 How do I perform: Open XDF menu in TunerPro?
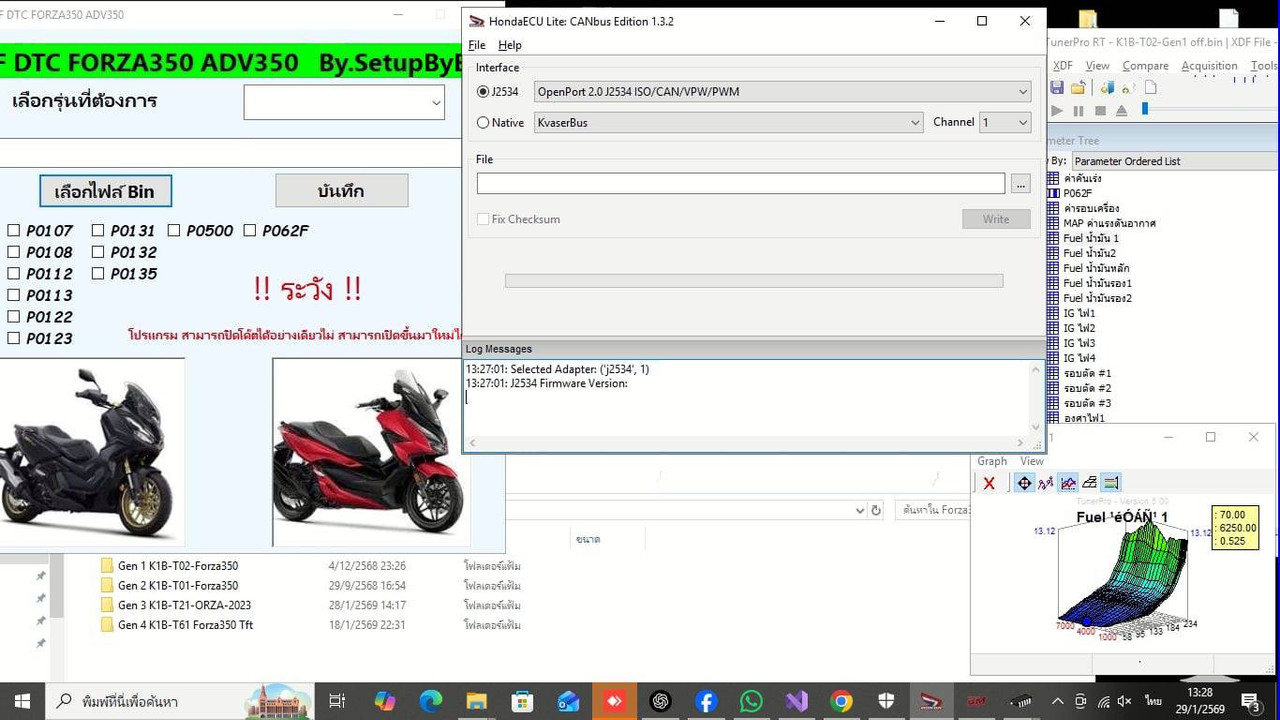(x=1063, y=66)
